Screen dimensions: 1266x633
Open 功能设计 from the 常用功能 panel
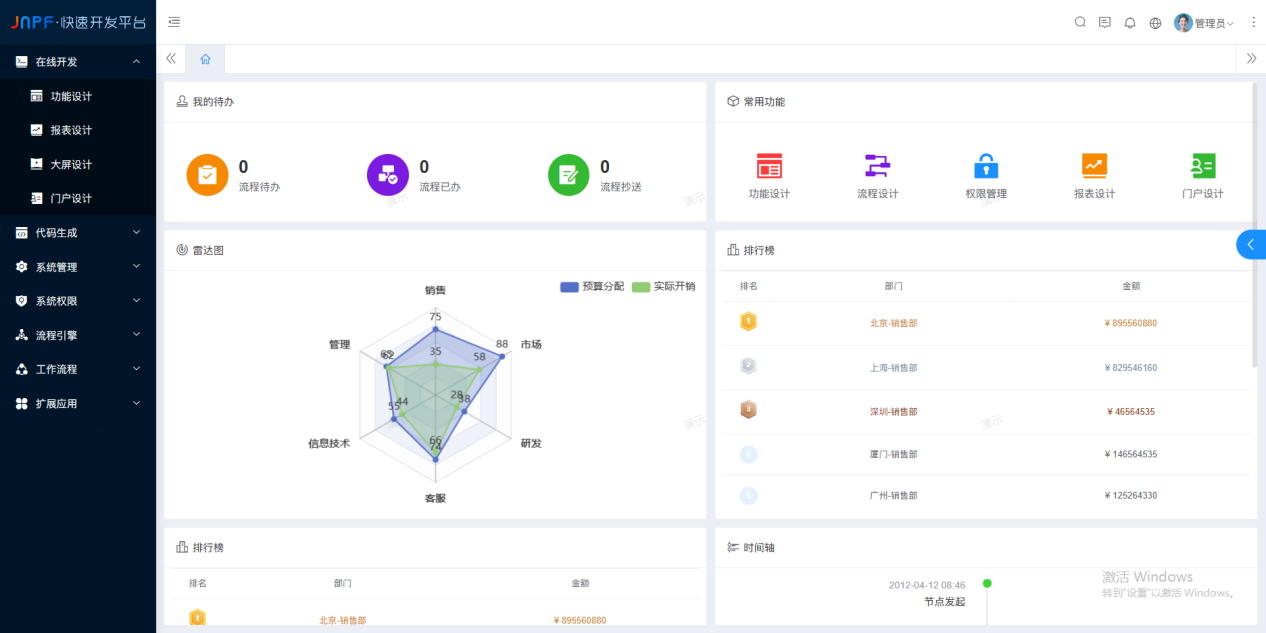pos(769,175)
